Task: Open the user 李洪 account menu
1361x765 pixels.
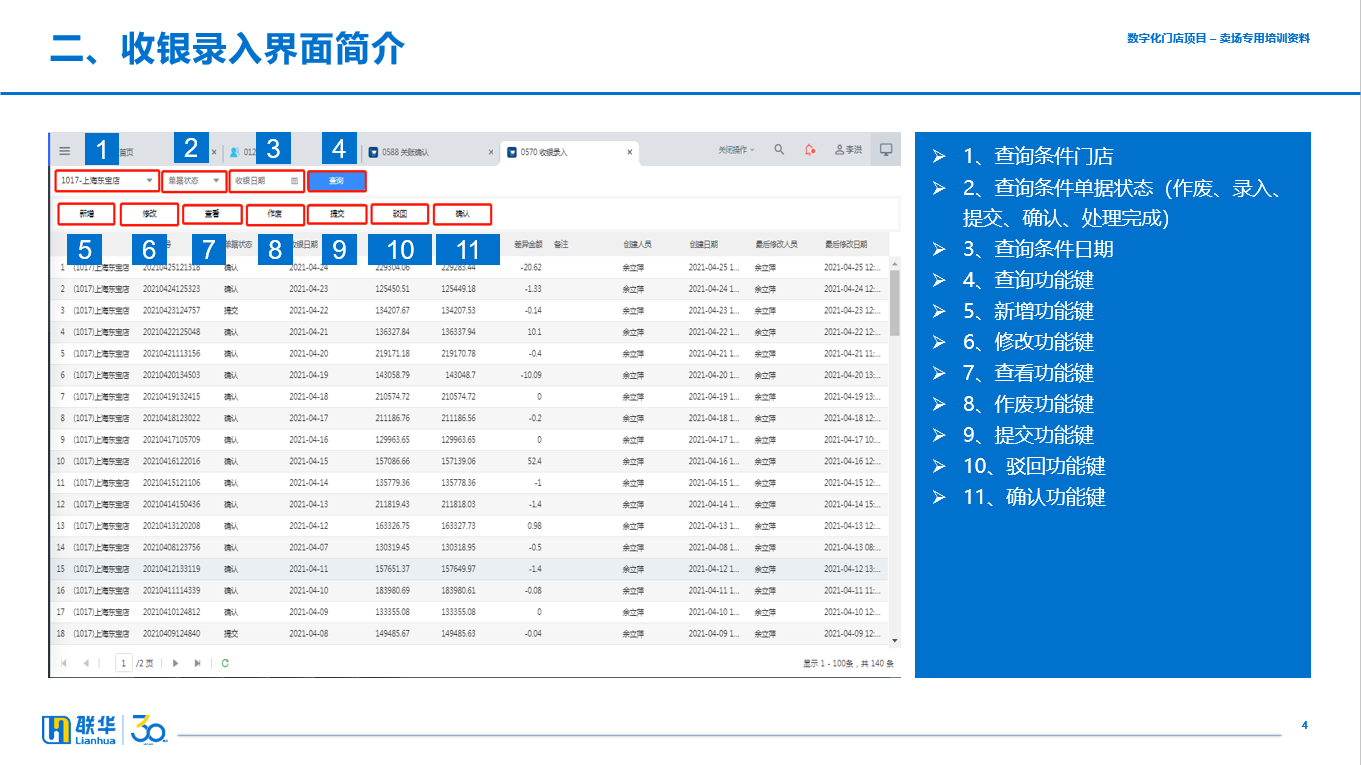Action: pyautogui.click(x=848, y=150)
